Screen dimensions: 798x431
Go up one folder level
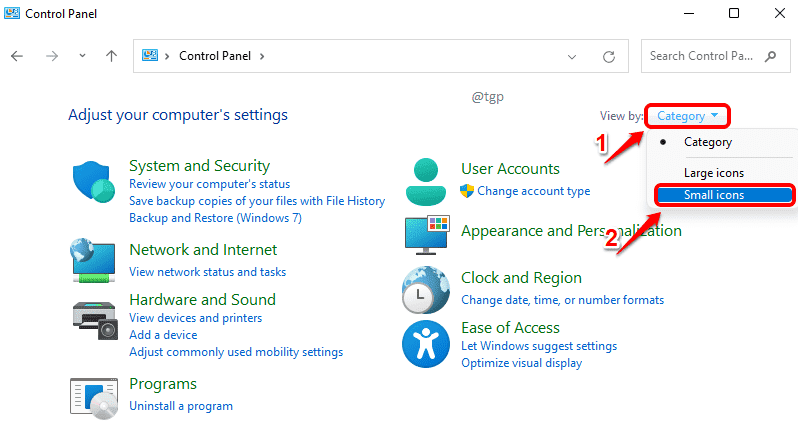112,57
